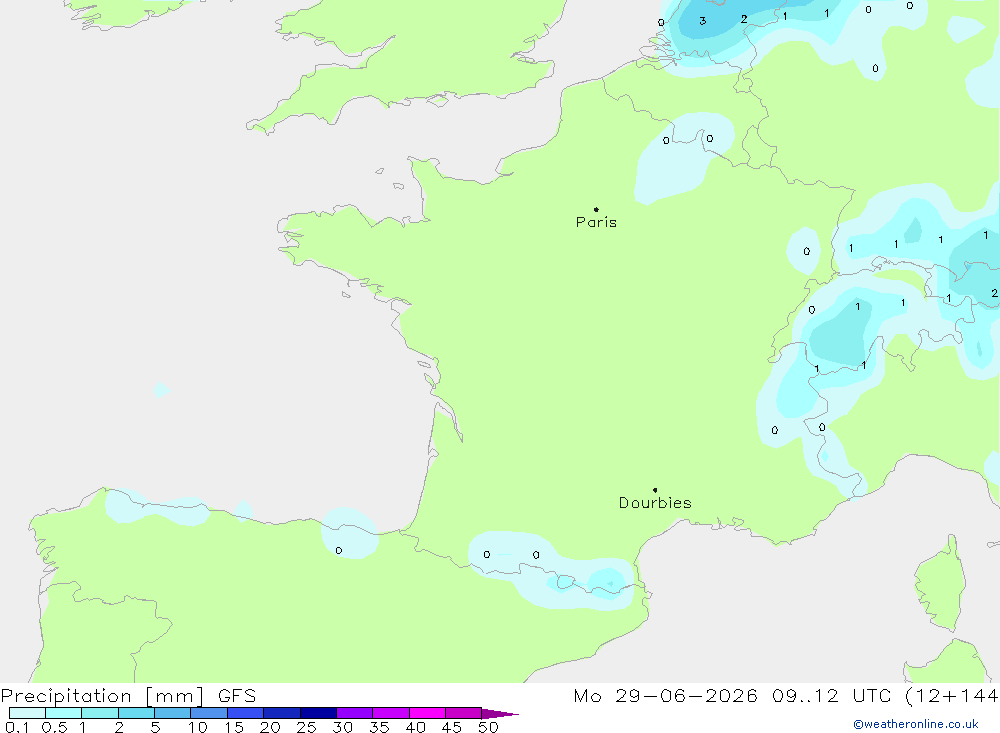Select the 5 mm legend color swatch

pos(172,713)
